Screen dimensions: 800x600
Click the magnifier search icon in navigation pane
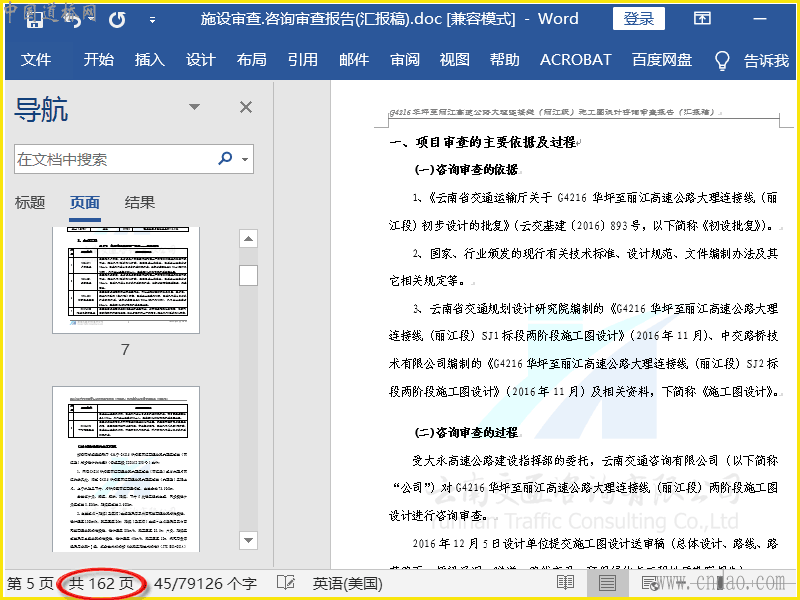click(x=225, y=158)
